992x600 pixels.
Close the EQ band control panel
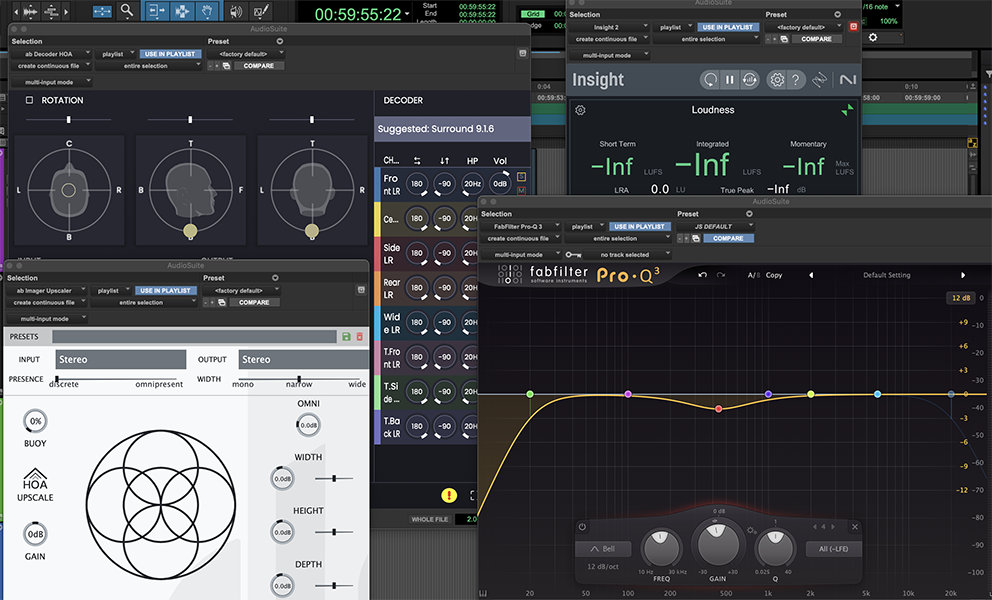(855, 527)
